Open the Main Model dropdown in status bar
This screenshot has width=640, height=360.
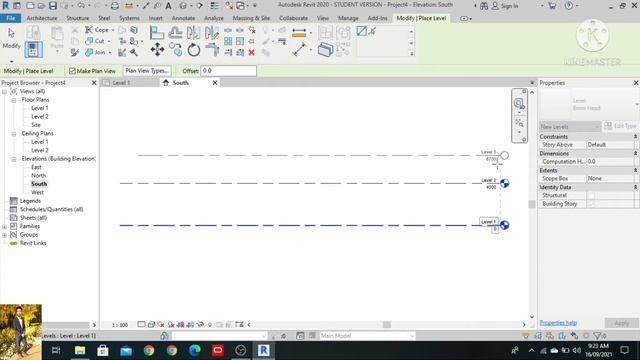[367, 336]
